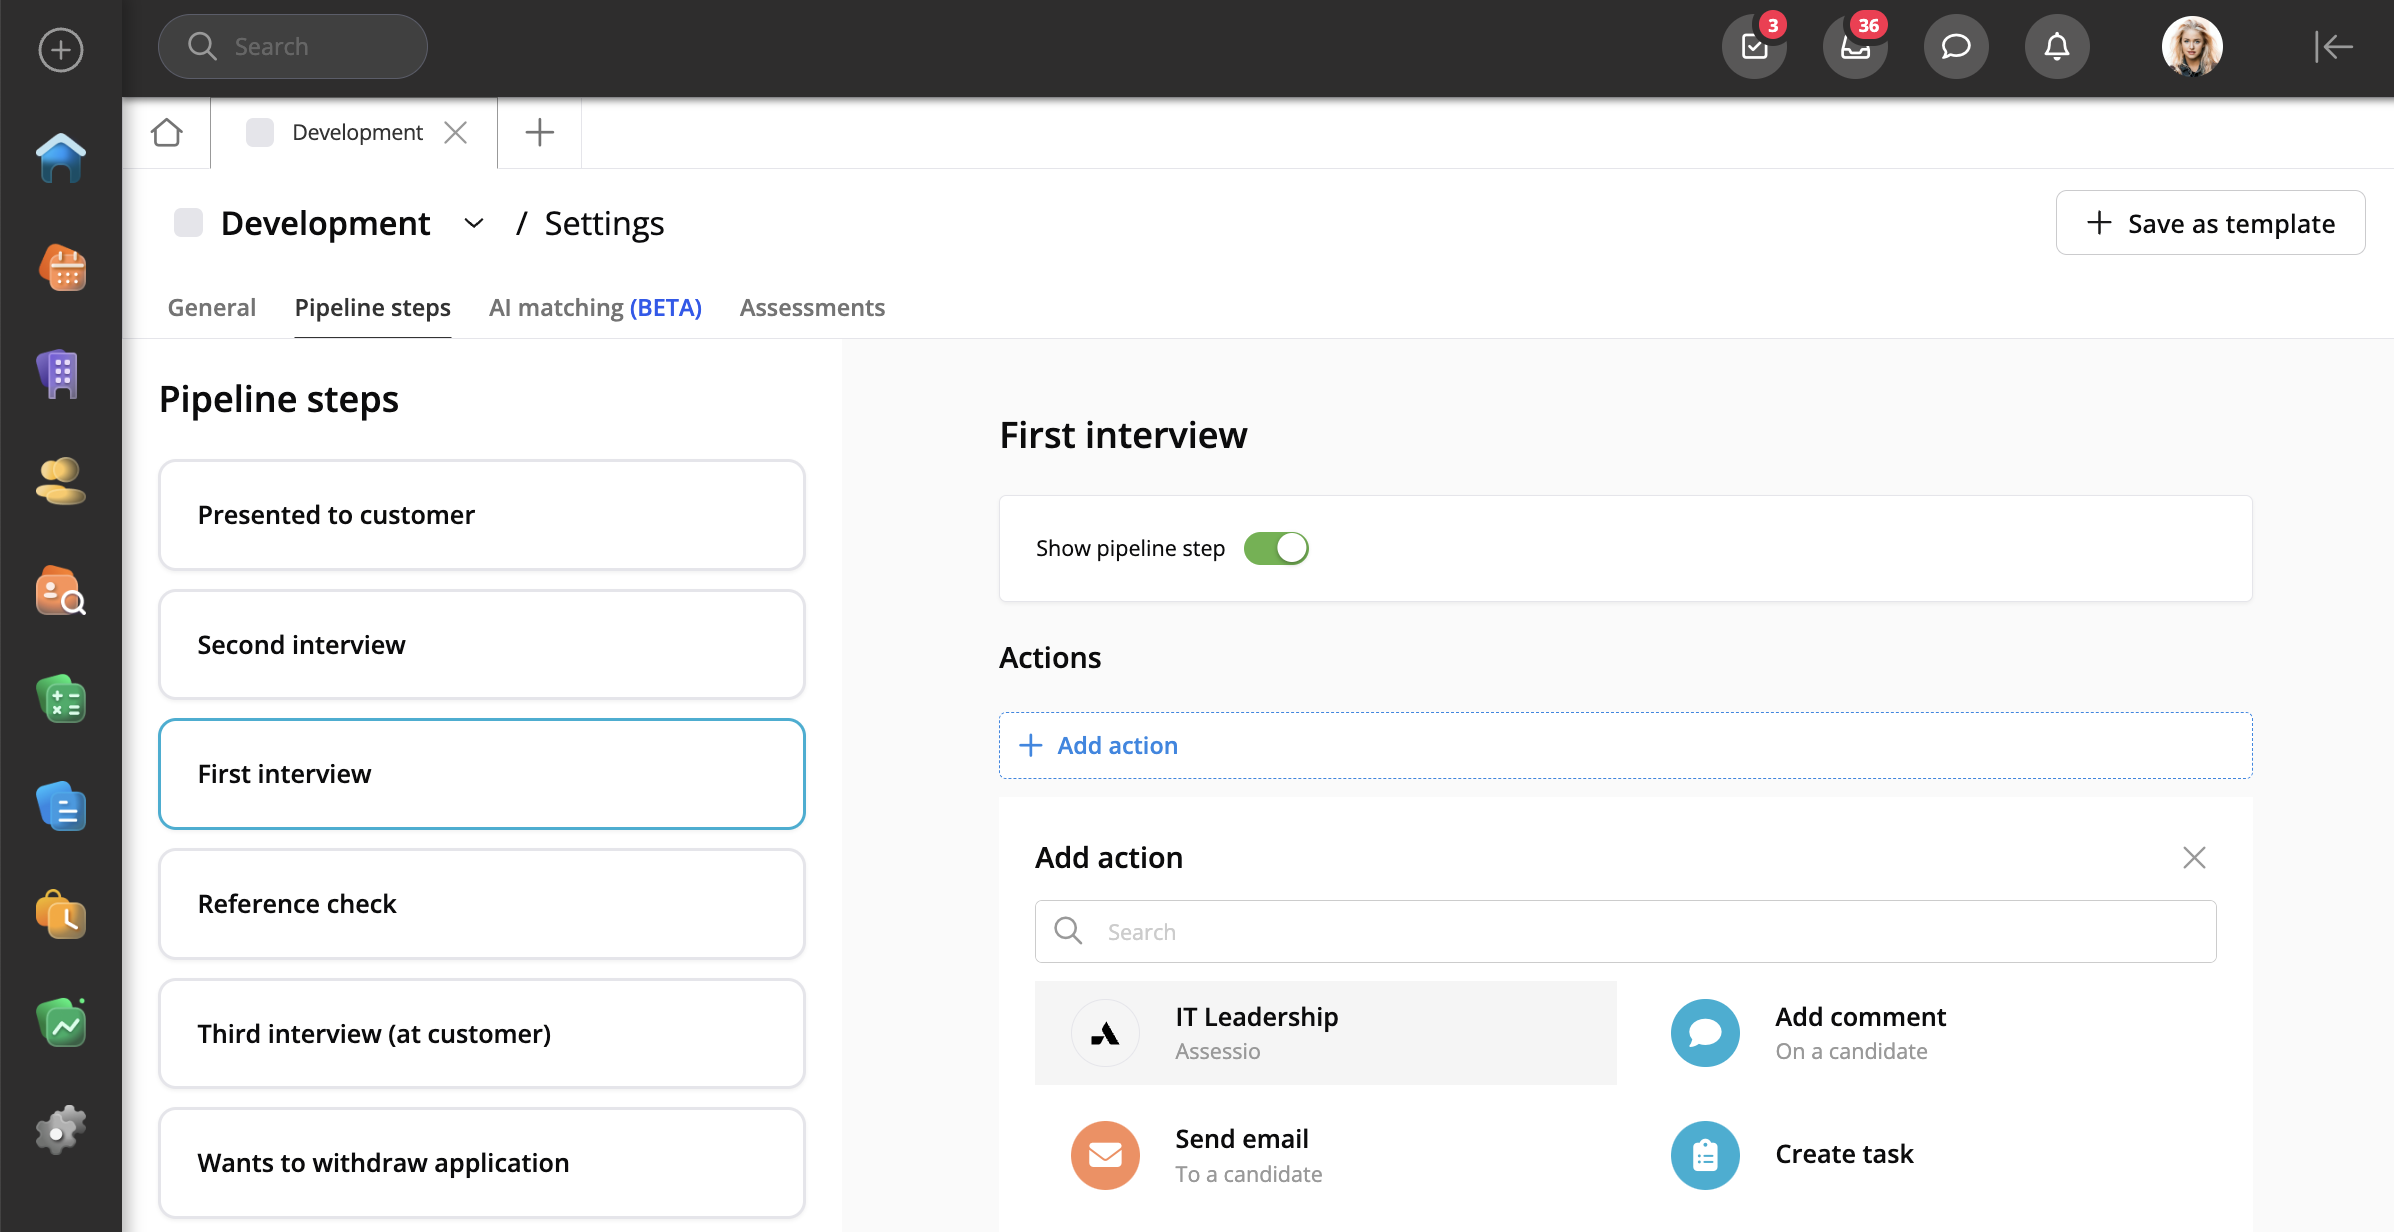Click the plus button to open new tab
2394x1232 pixels.
[x=539, y=132]
